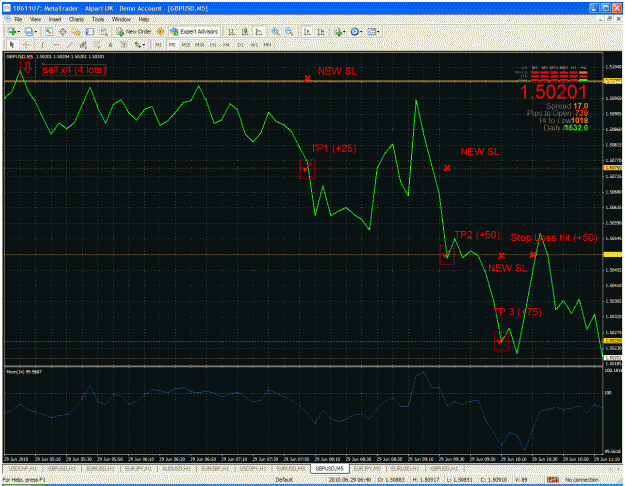Switch to the W1 timeframe

tap(254, 45)
